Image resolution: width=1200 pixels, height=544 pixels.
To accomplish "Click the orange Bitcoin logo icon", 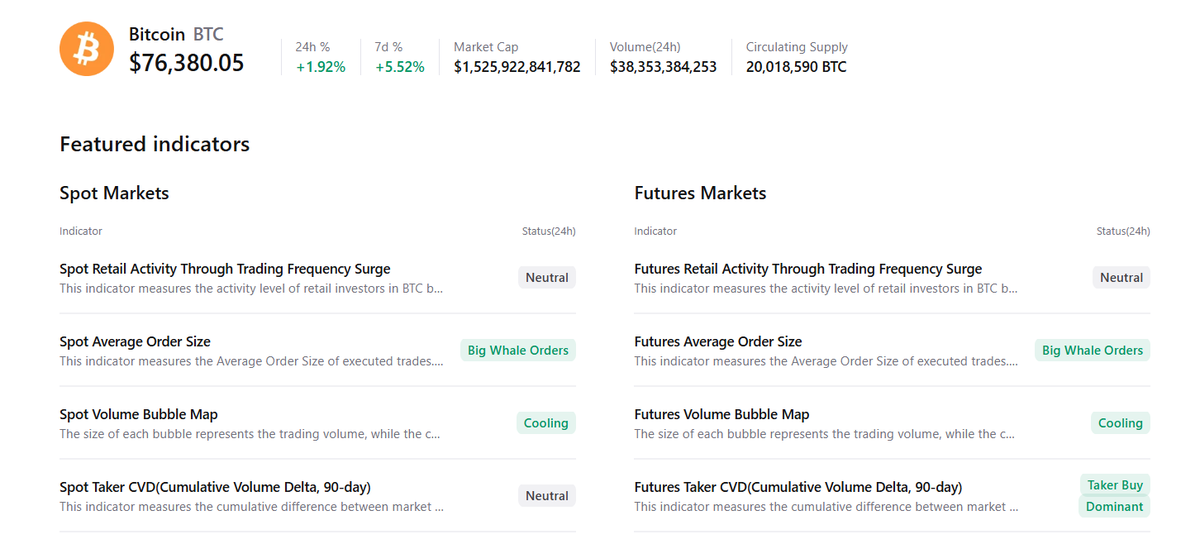I will 87,49.
